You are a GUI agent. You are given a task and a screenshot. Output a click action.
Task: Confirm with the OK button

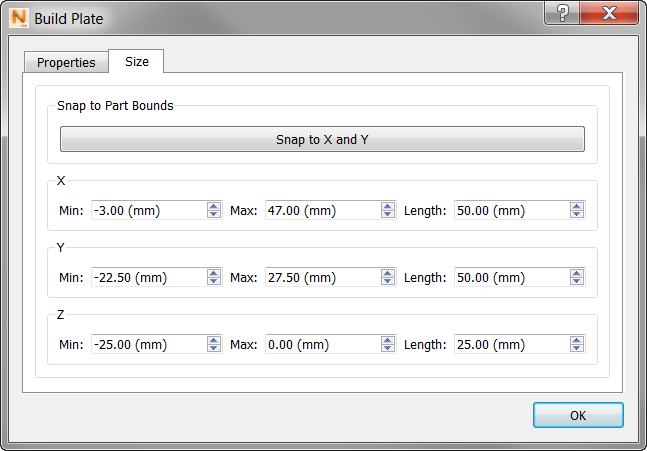(578, 415)
